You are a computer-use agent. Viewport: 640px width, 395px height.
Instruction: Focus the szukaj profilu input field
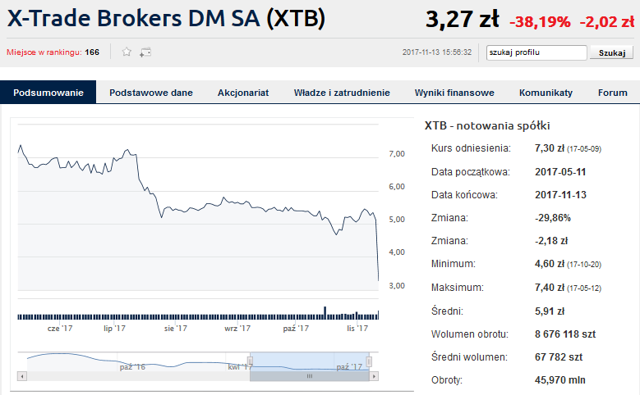pyautogui.click(x=536, y=53)
